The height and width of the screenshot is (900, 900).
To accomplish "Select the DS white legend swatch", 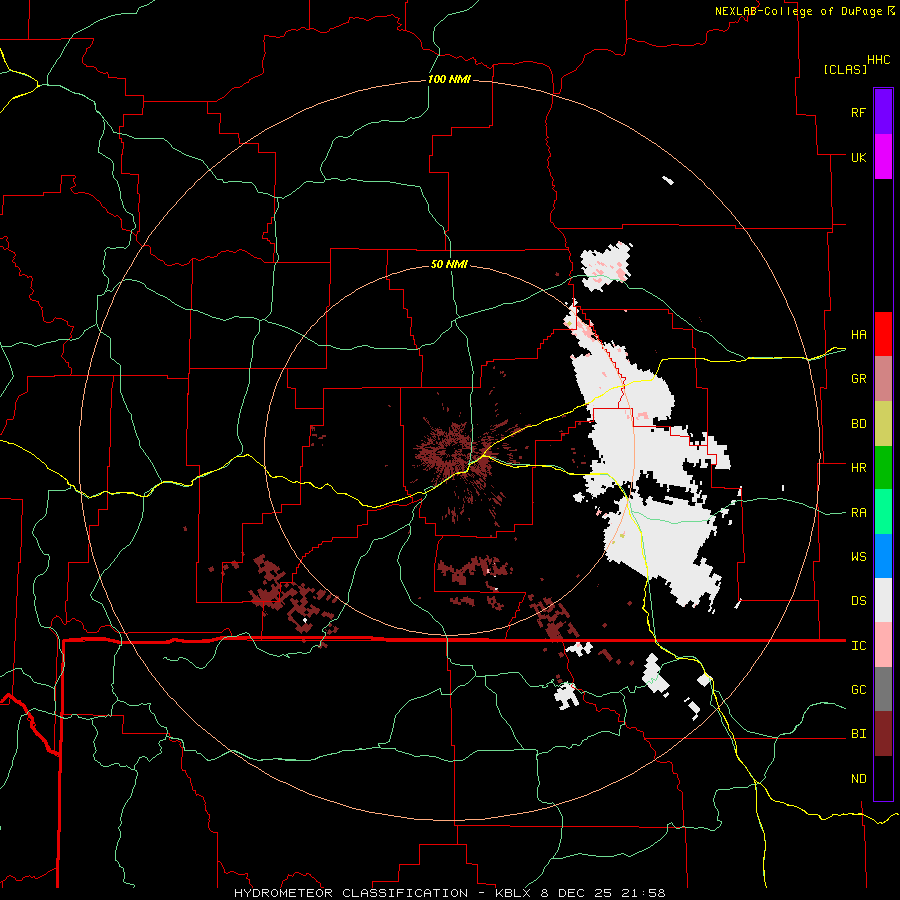I will point(883,600).
